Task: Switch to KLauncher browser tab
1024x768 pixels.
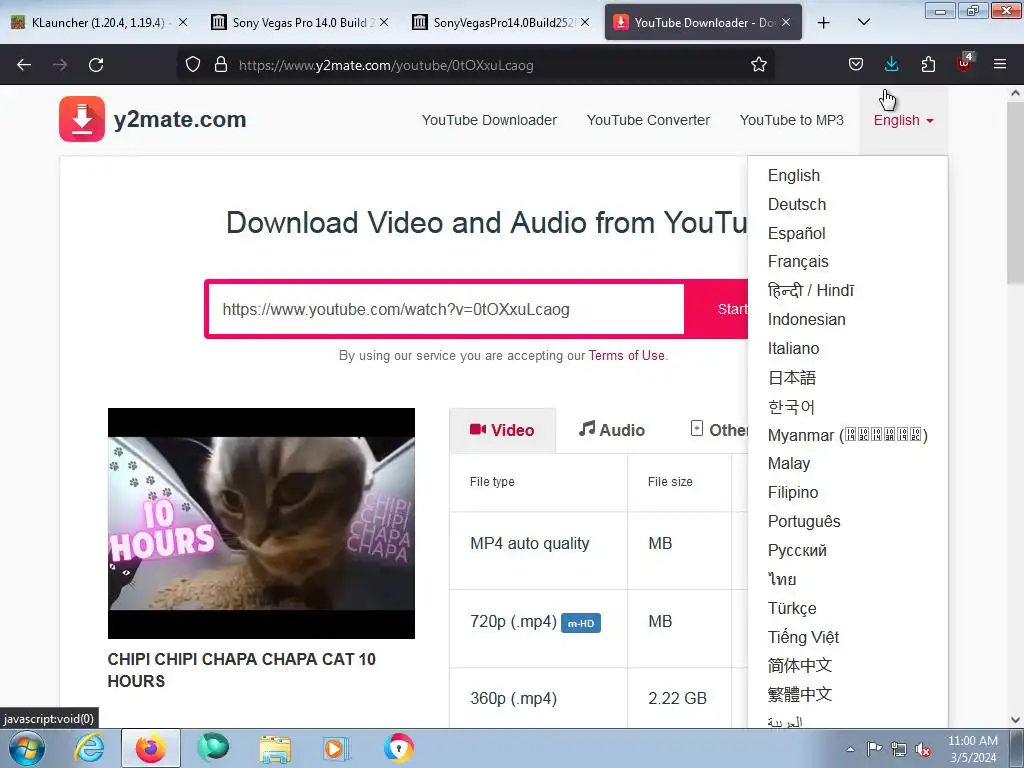Action: pyautogui.click(x=97, y=23)
